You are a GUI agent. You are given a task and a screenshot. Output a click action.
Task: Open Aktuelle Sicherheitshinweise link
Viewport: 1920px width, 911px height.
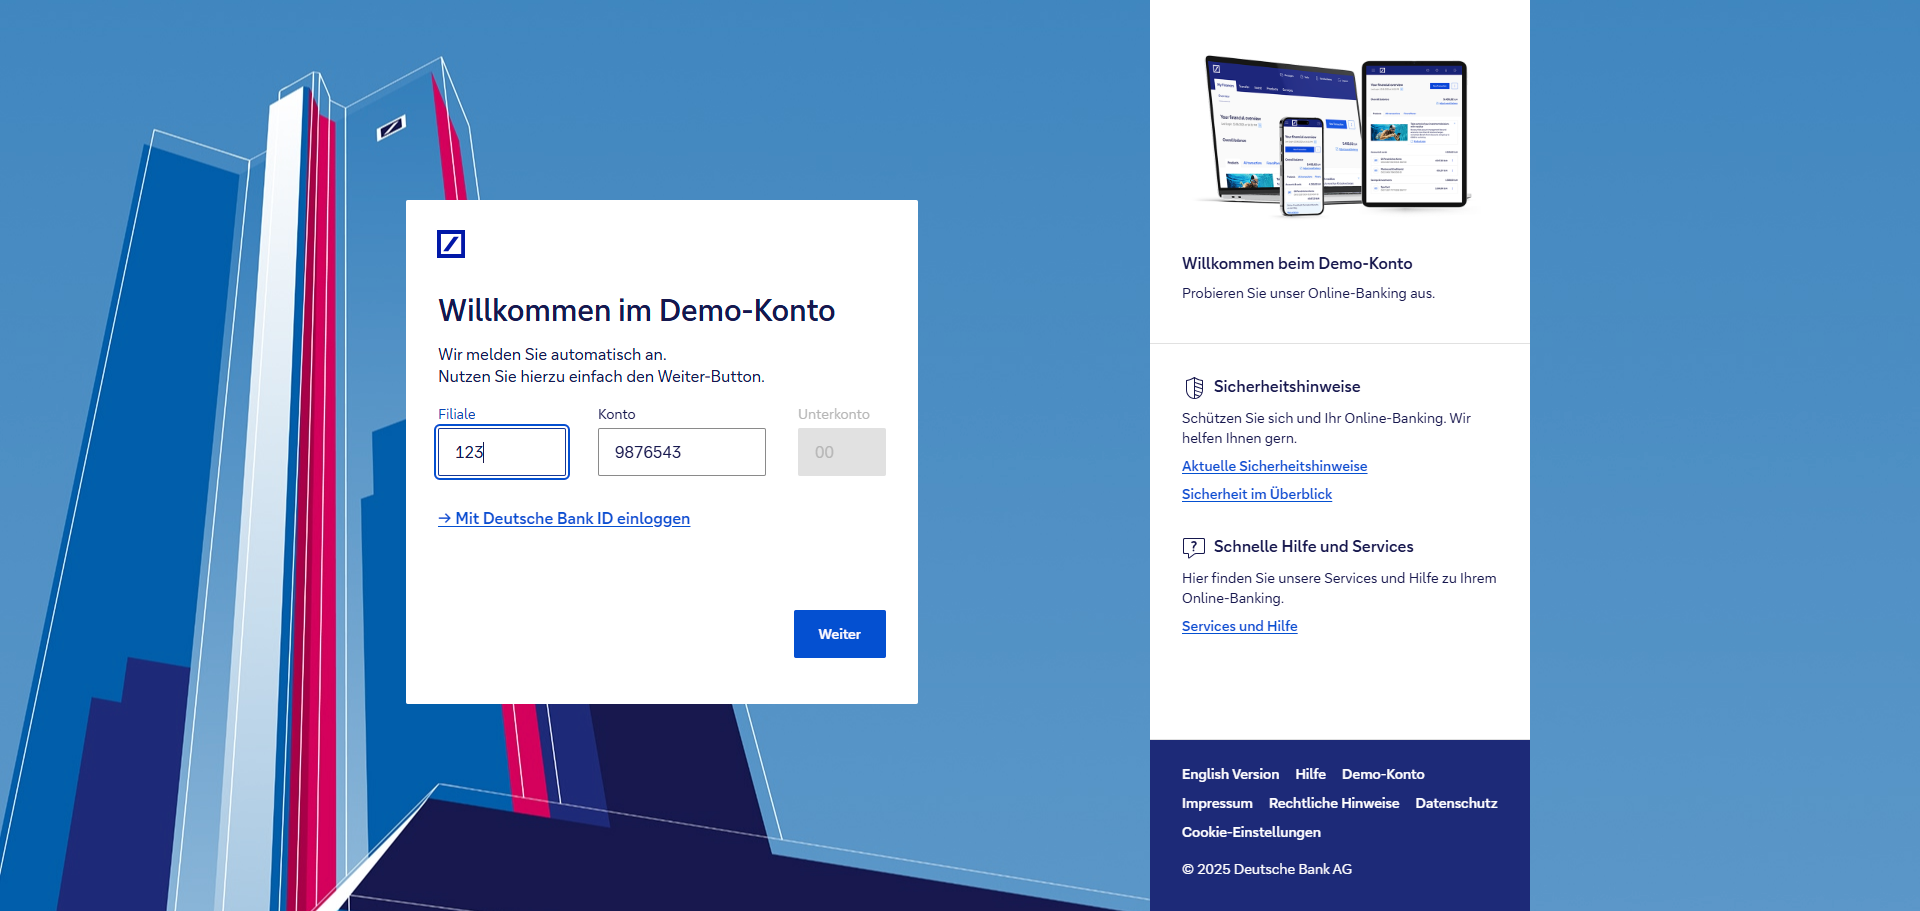pos(1274,466)
